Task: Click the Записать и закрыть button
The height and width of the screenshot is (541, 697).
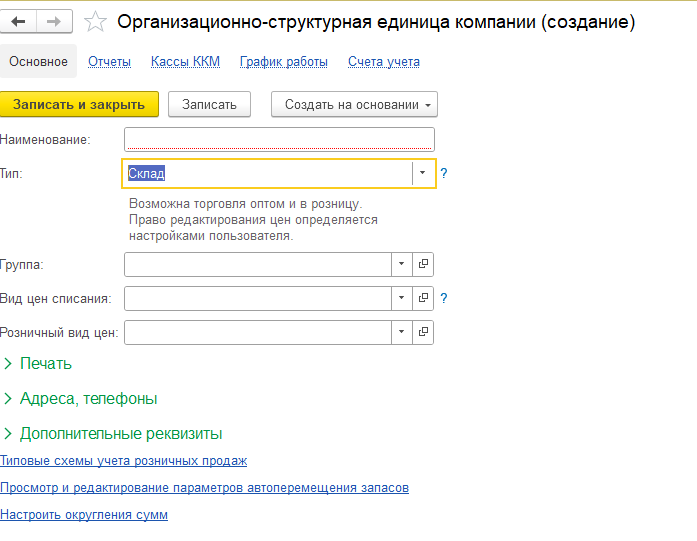Action: click(79, 104)
